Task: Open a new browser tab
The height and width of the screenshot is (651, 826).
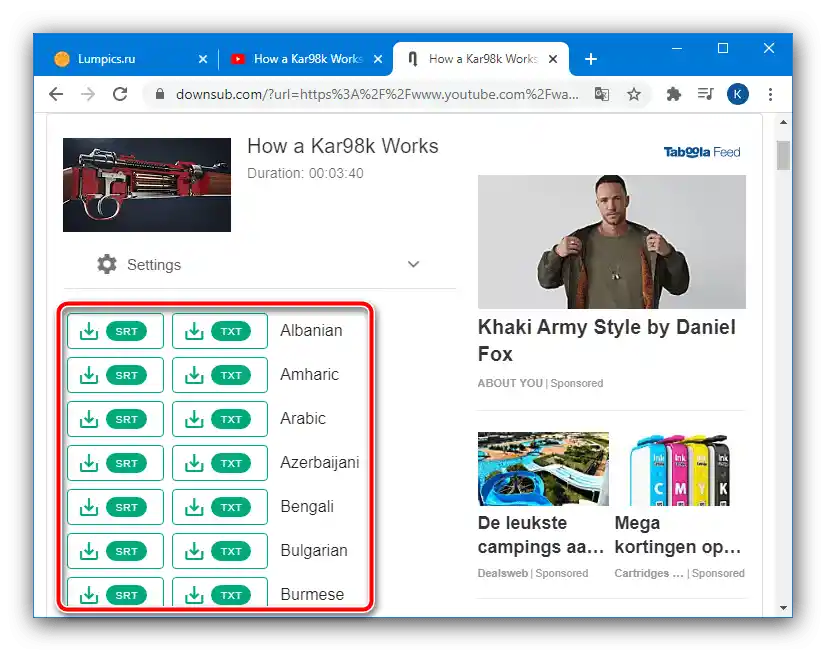Action: point(591,59)
